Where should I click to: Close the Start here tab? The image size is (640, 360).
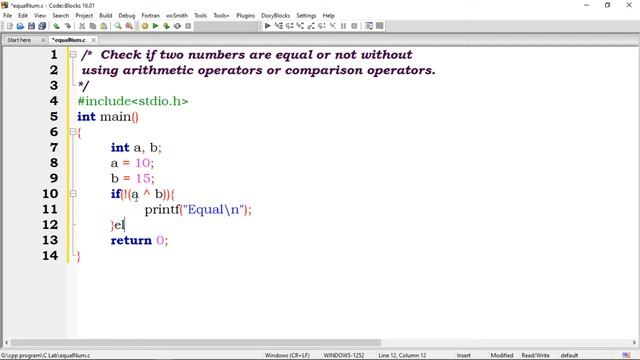43,40
